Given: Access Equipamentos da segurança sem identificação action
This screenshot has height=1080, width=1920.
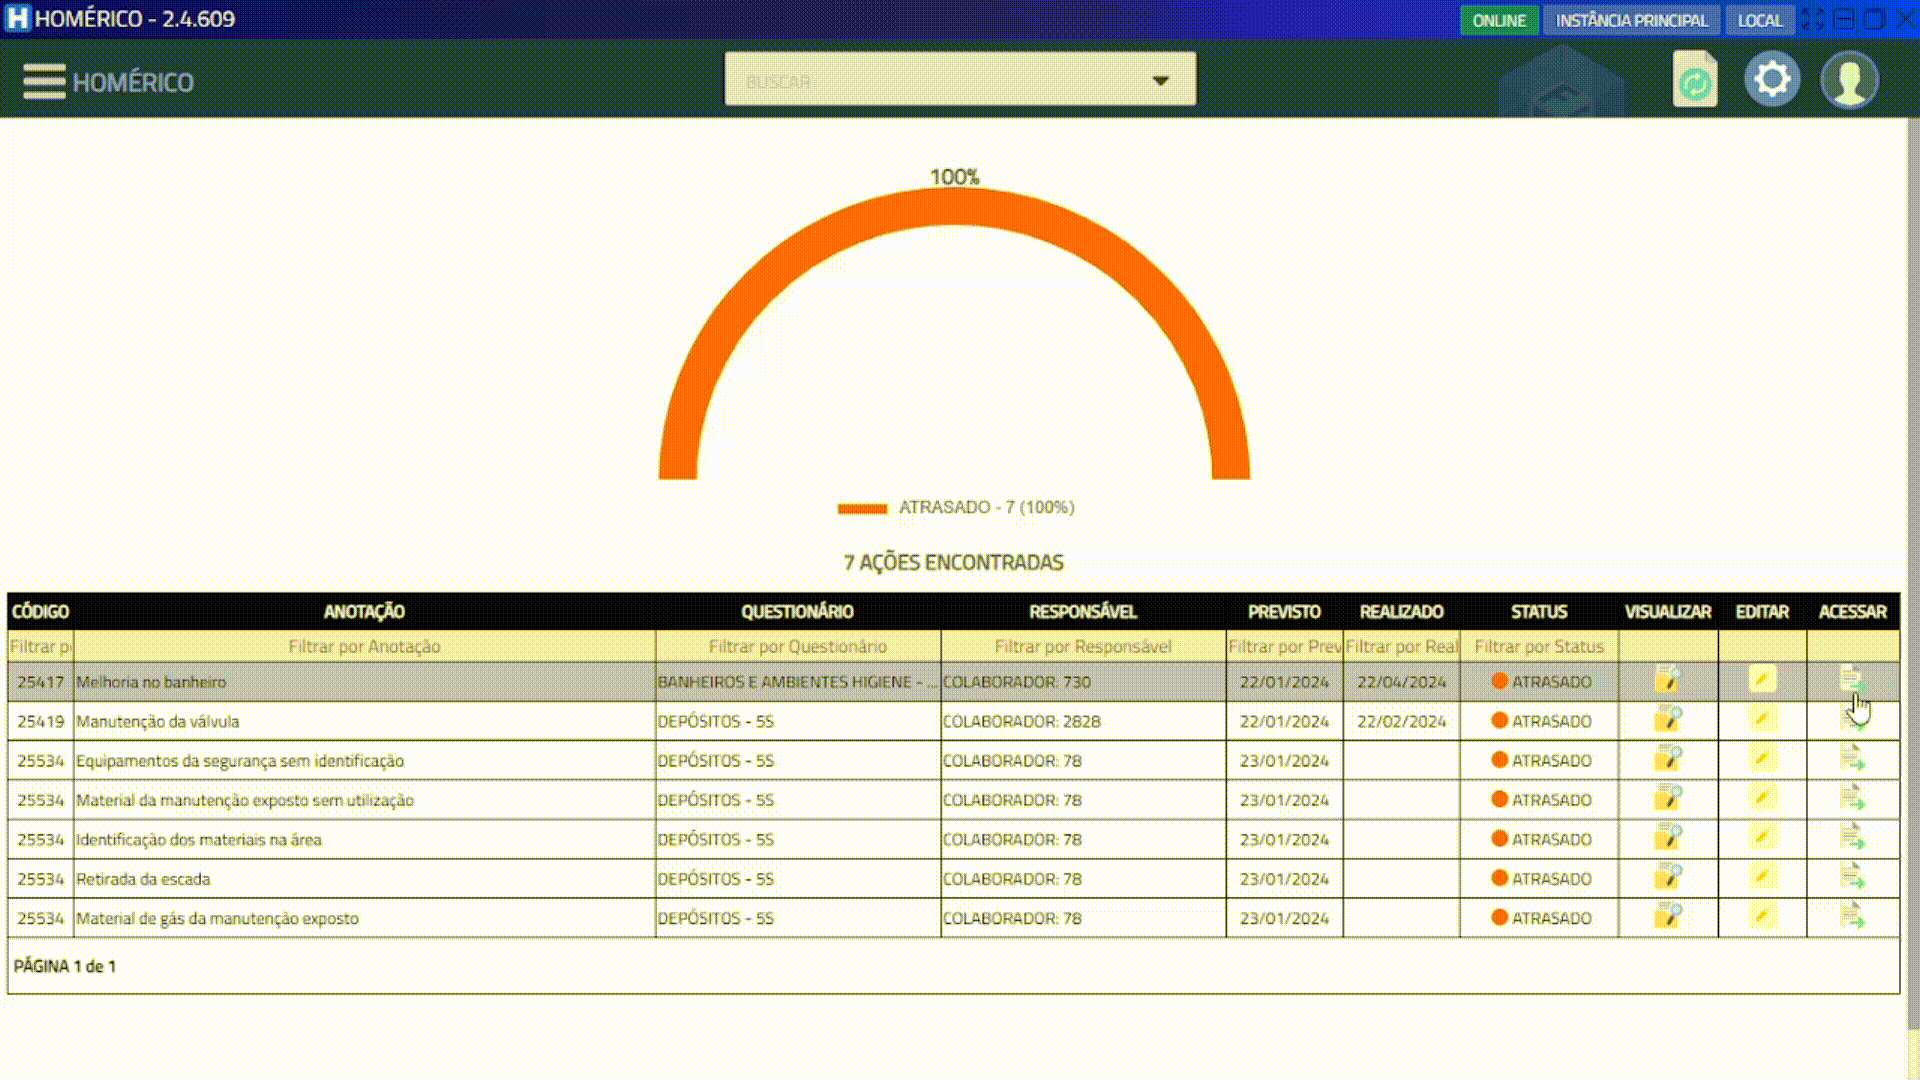Looking at the screenshot, I should (x=1852, y=760).
